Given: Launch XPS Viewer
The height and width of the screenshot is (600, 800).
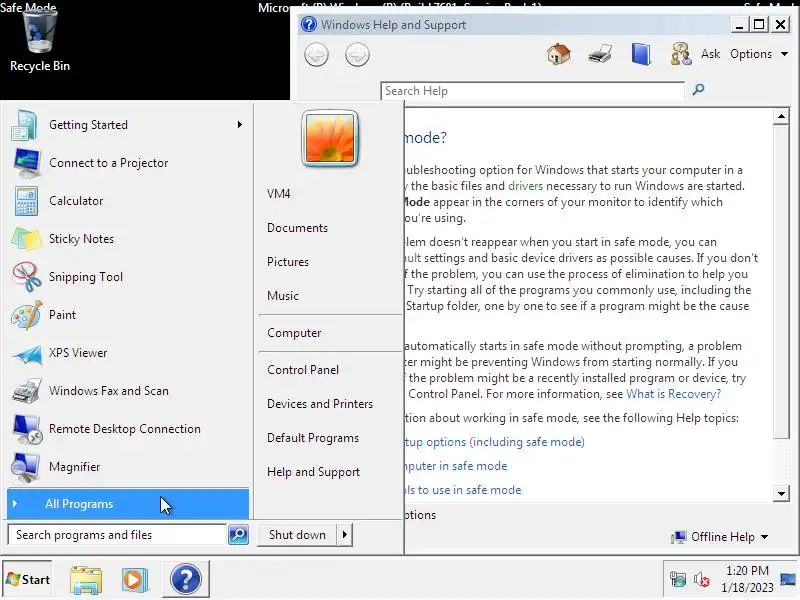Looking at the screenshot, I should coord(128,353).
